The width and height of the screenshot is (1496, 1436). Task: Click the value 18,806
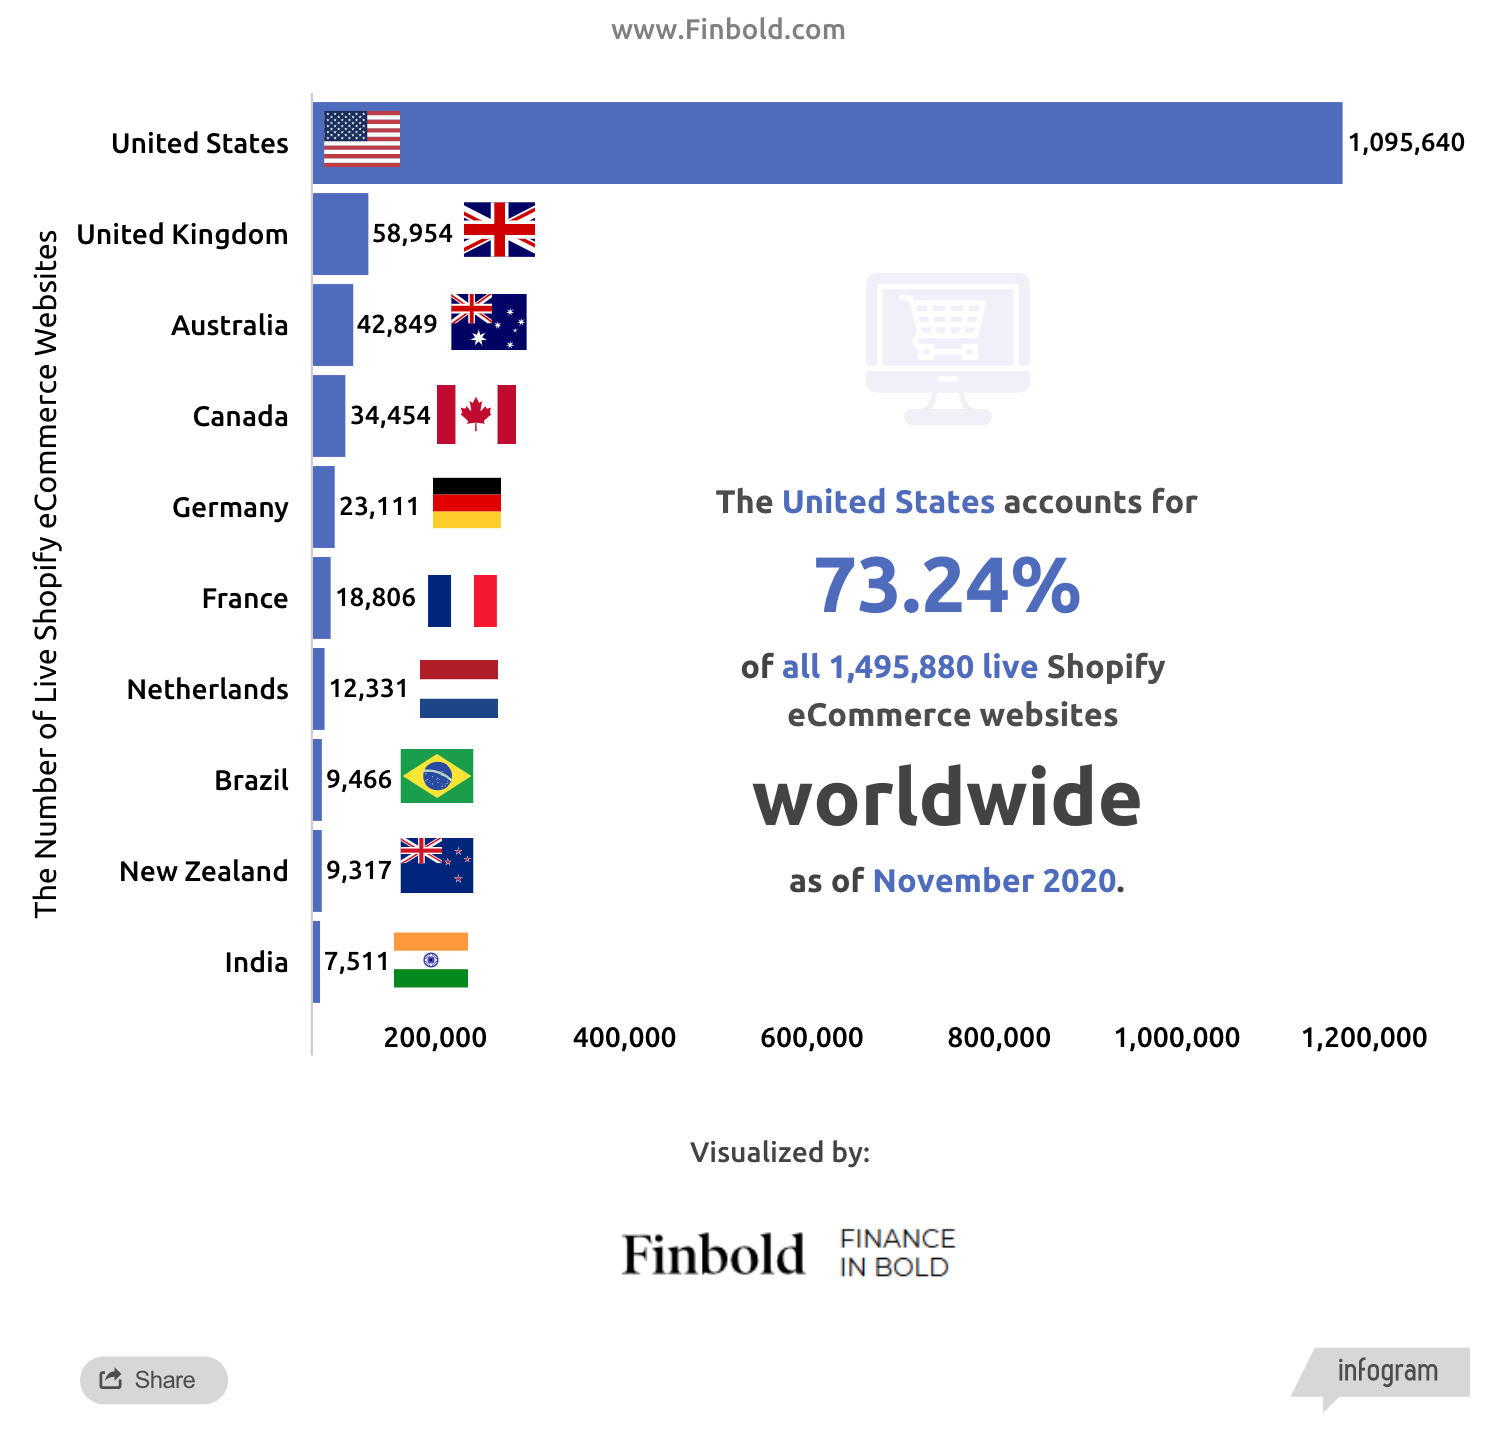click(375, 598)
